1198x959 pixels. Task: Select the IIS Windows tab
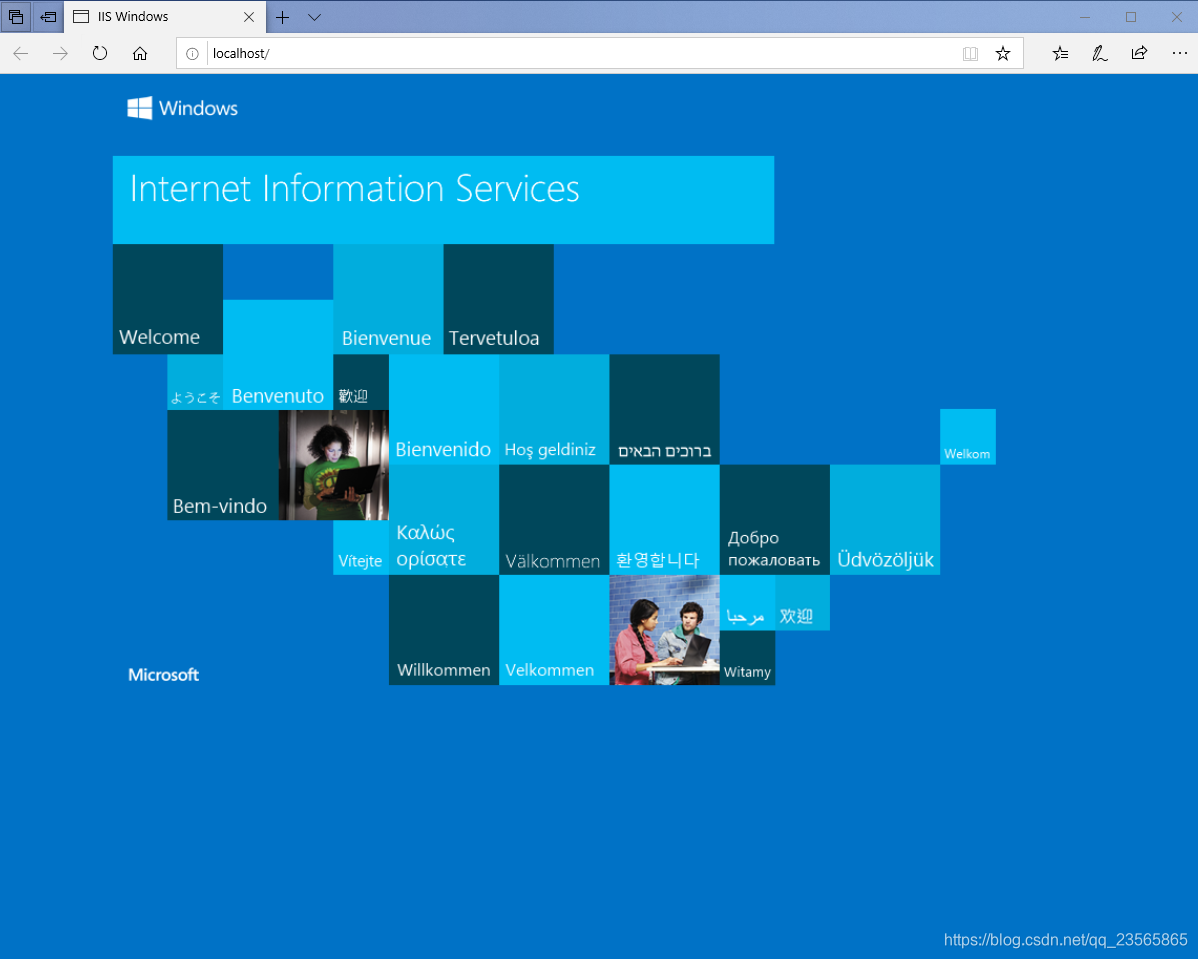point(164,17)
